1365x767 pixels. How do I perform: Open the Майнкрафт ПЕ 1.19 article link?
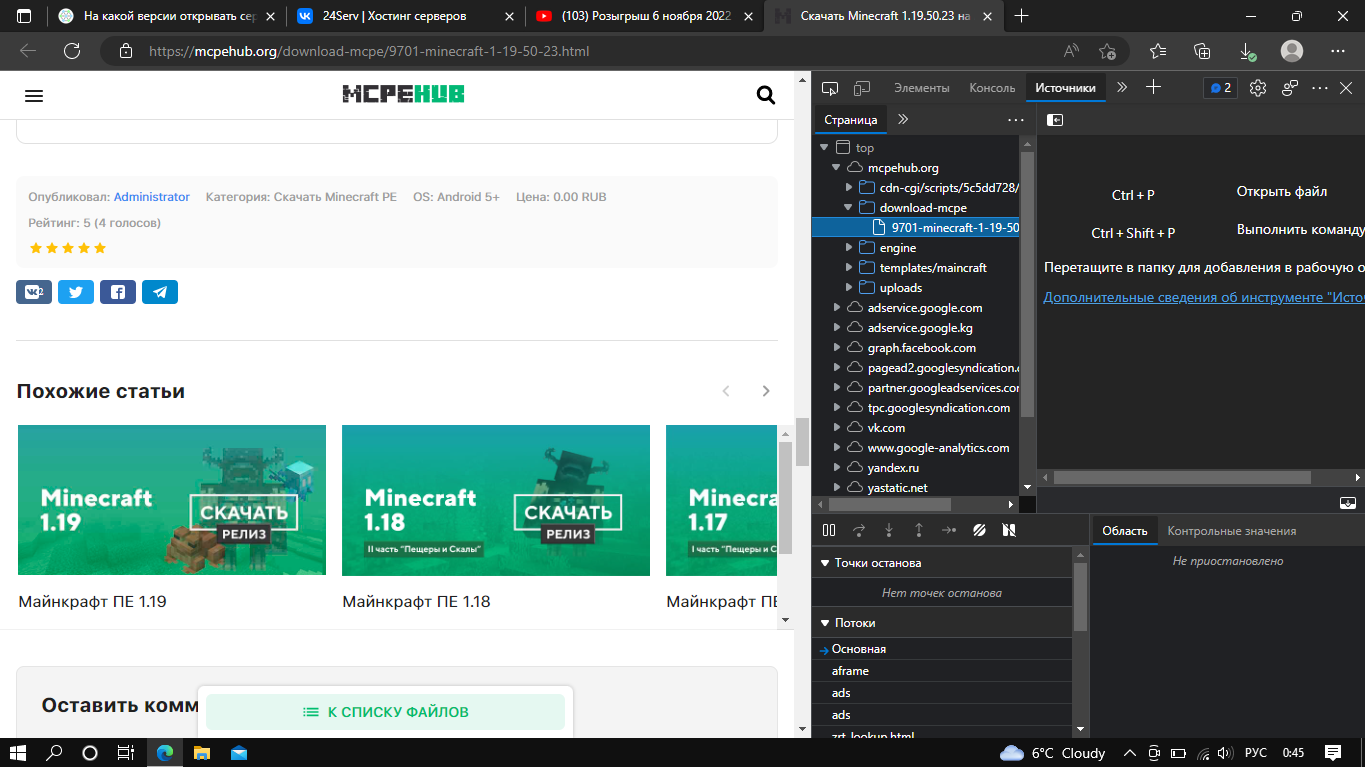coord(93,602)
